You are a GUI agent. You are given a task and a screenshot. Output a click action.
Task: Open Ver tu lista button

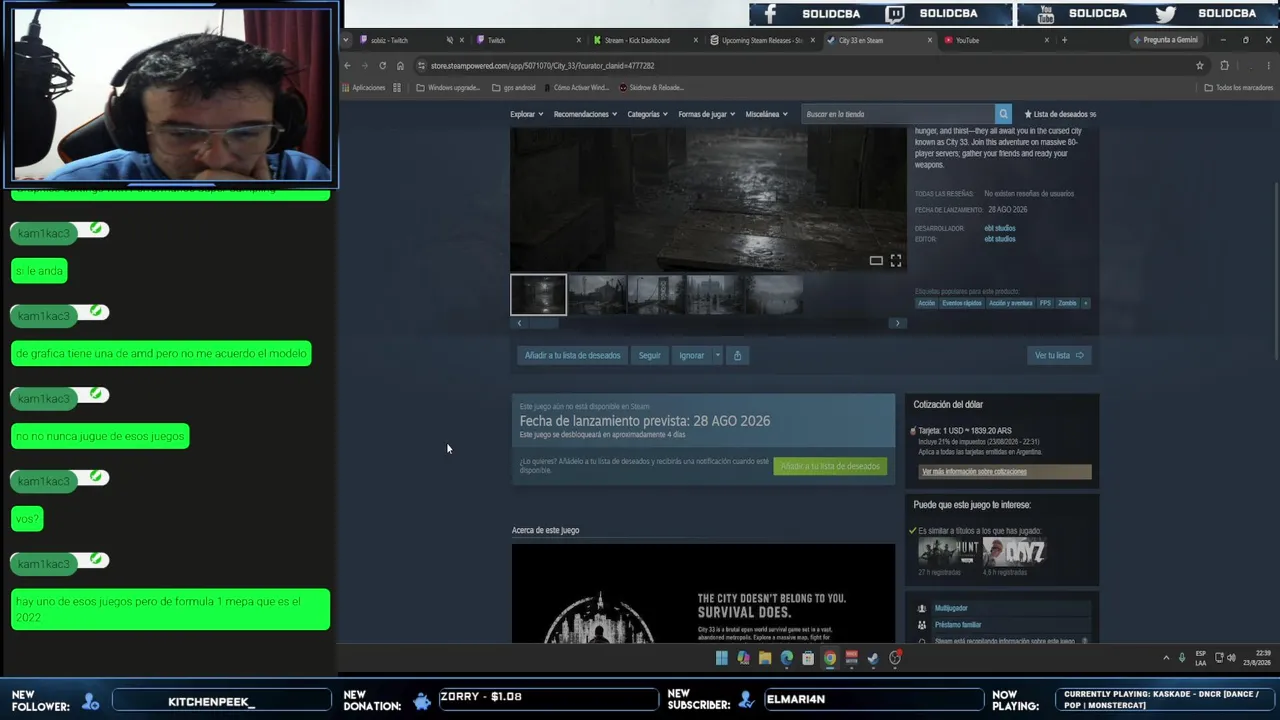point(1058,355)
